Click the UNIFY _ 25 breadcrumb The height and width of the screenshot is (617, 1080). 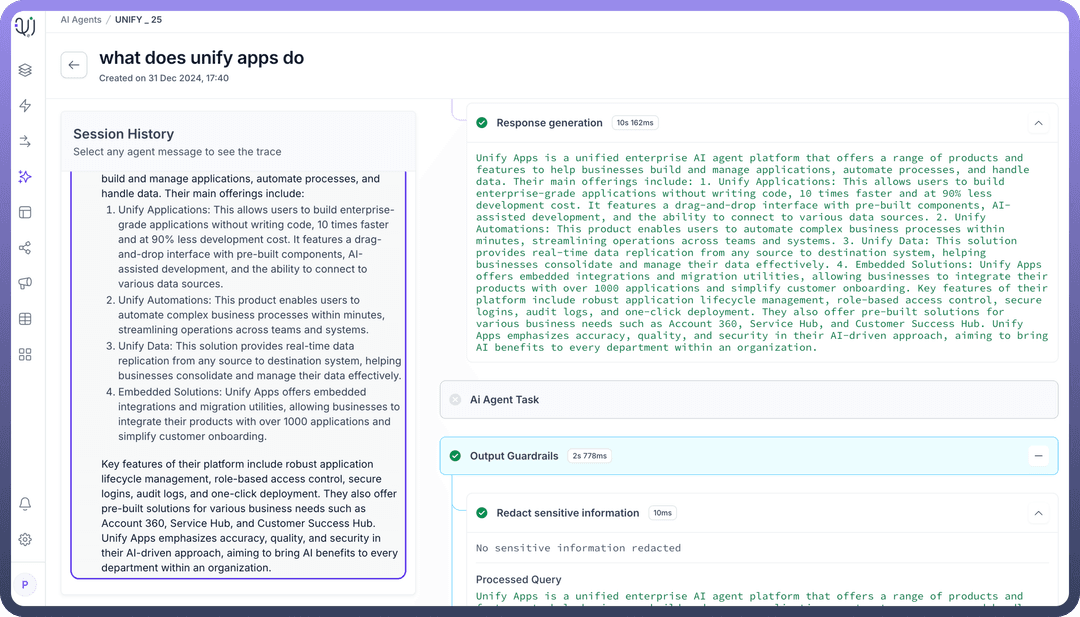[x=138, y=20]
